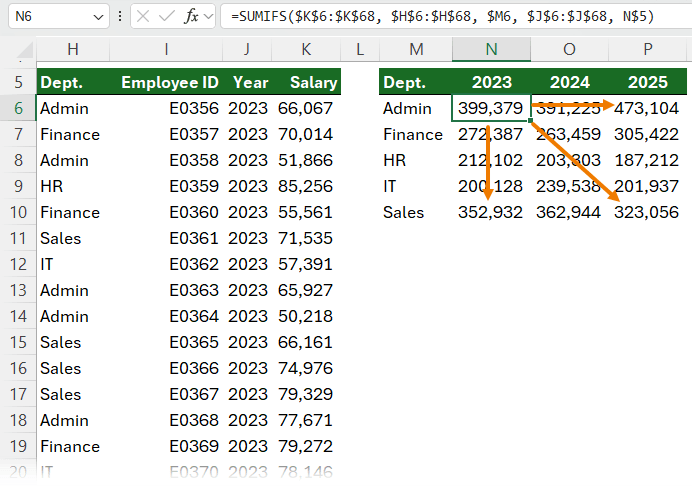This screenshot has width=692, height=486.
Task: Select salary cell 66,067
Action: (x=306, y=108)
